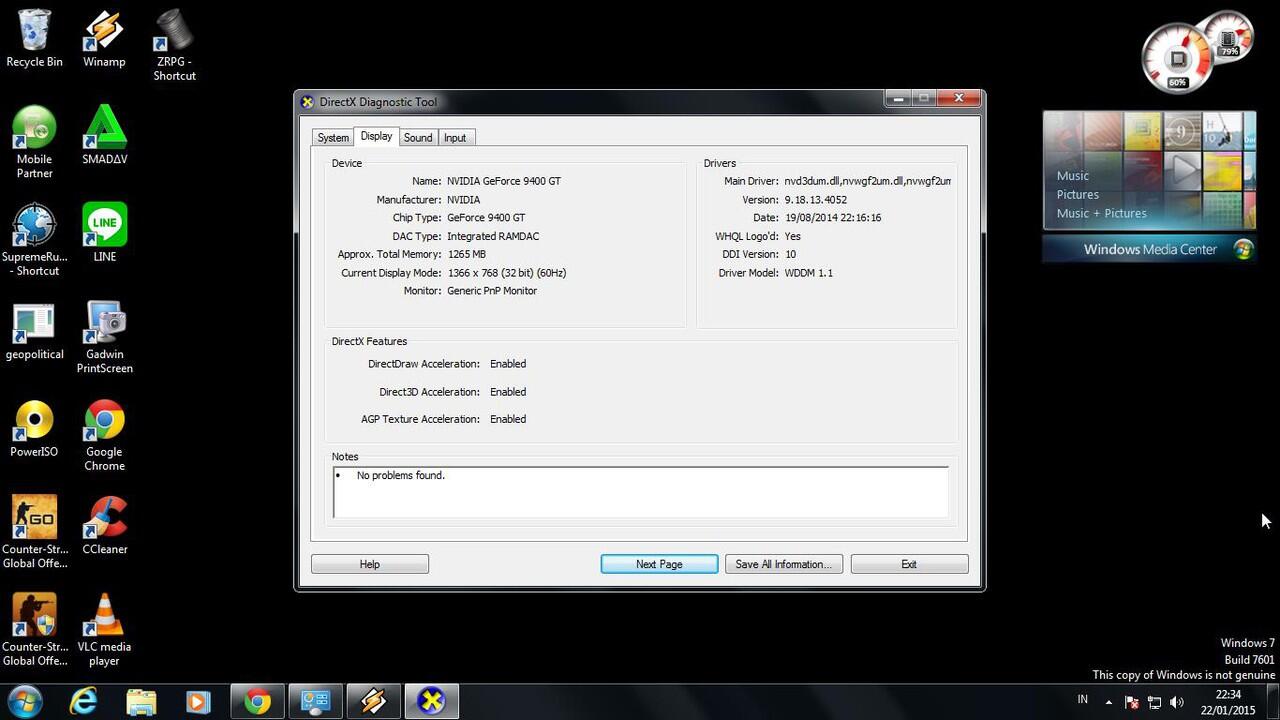Select SupremeRuler shortcut icon
This screenshot has width=1280, height=720.
point(34,239)
